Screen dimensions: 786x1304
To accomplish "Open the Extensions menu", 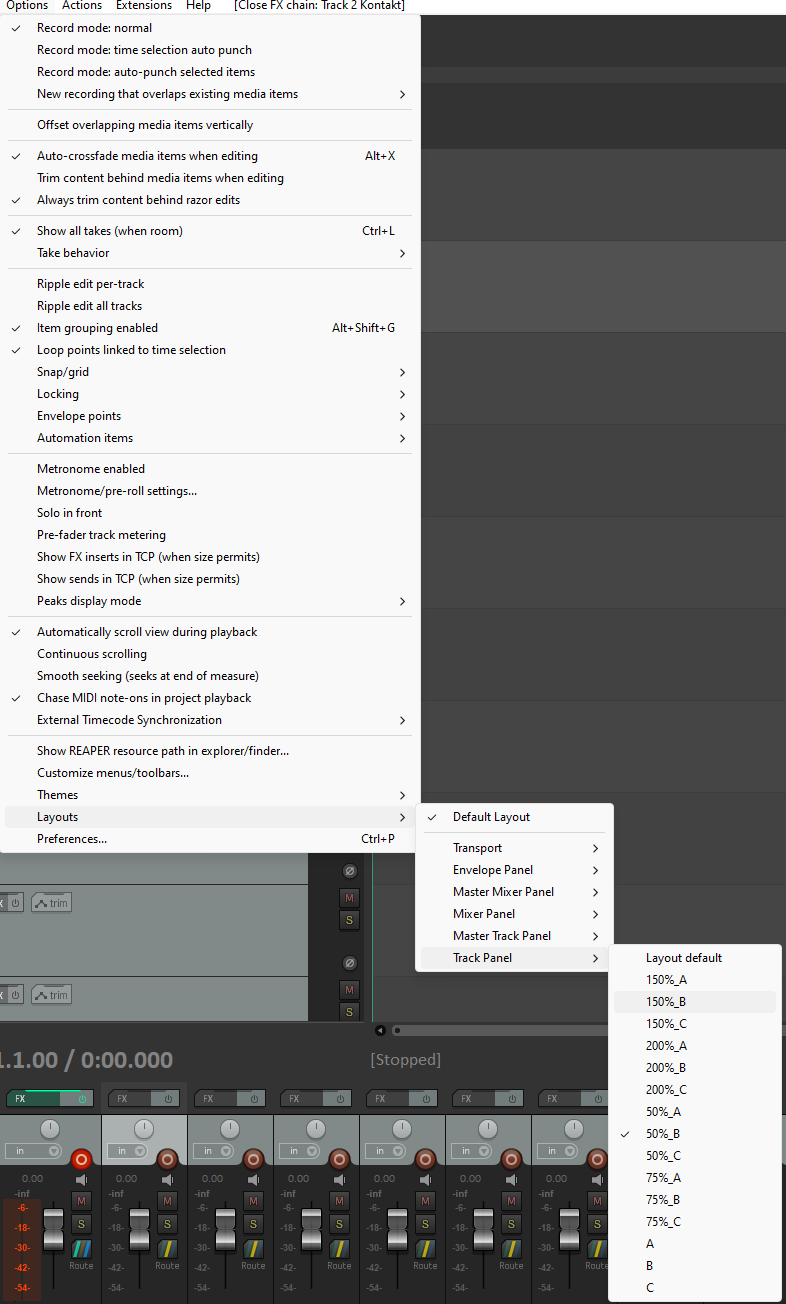I will (x=144, y=6).
